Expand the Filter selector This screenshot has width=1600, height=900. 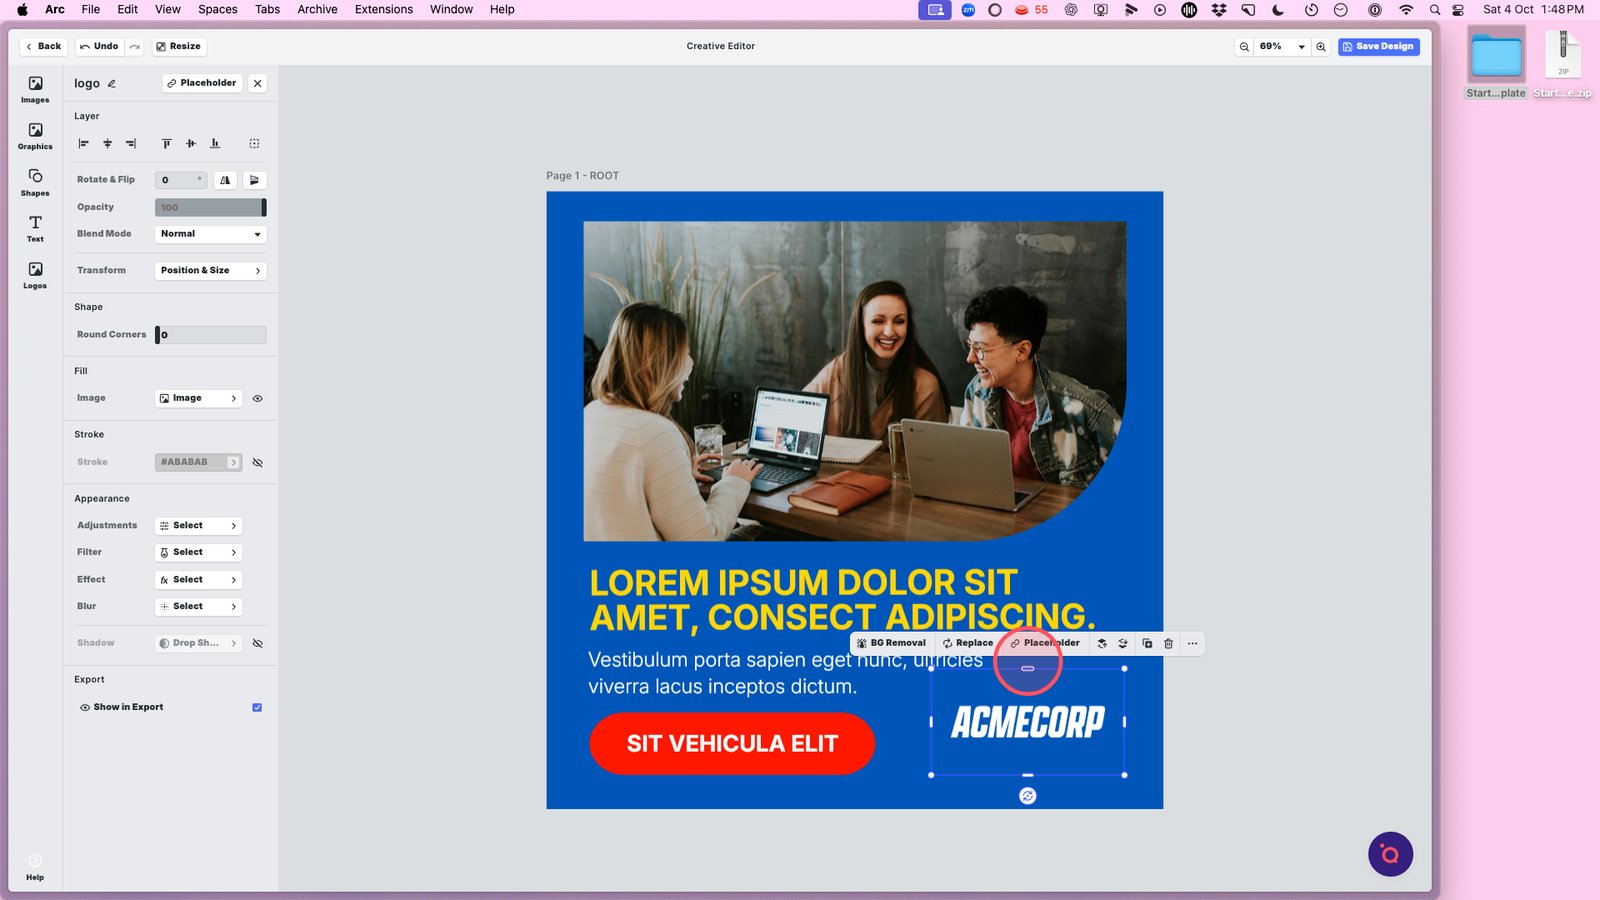click(199, 553)
